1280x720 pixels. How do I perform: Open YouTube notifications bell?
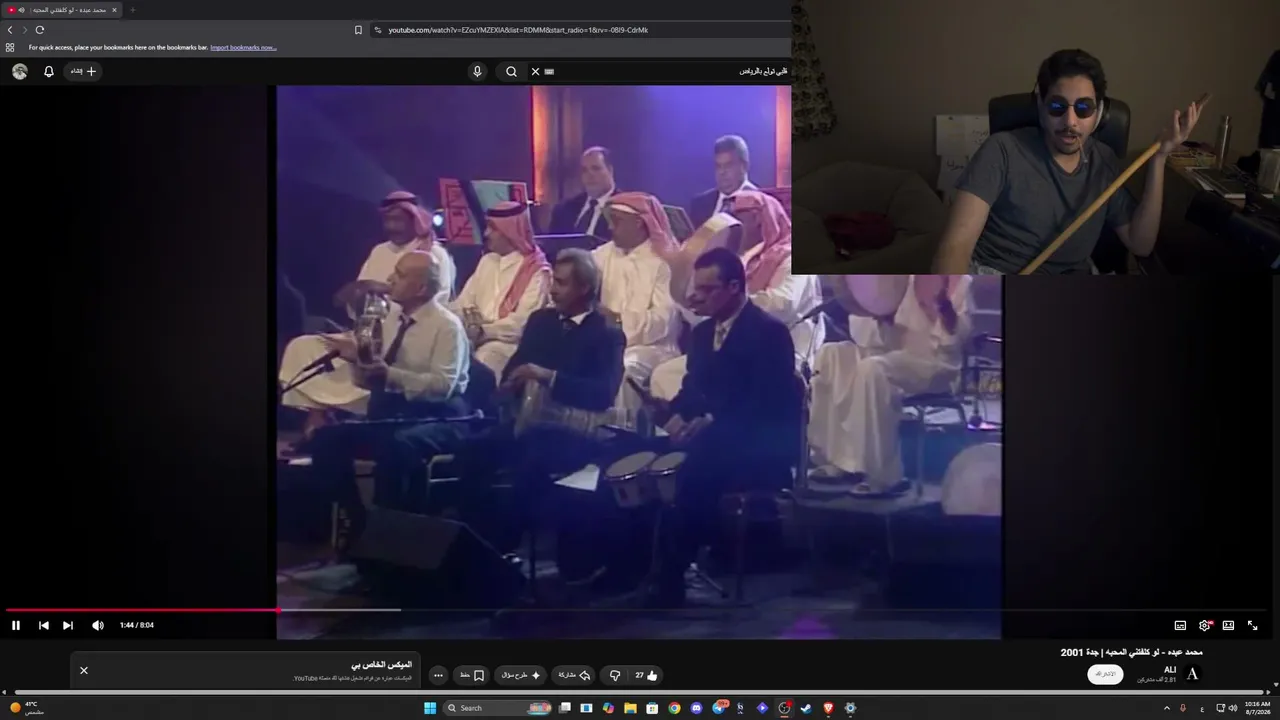pos(48,71)
